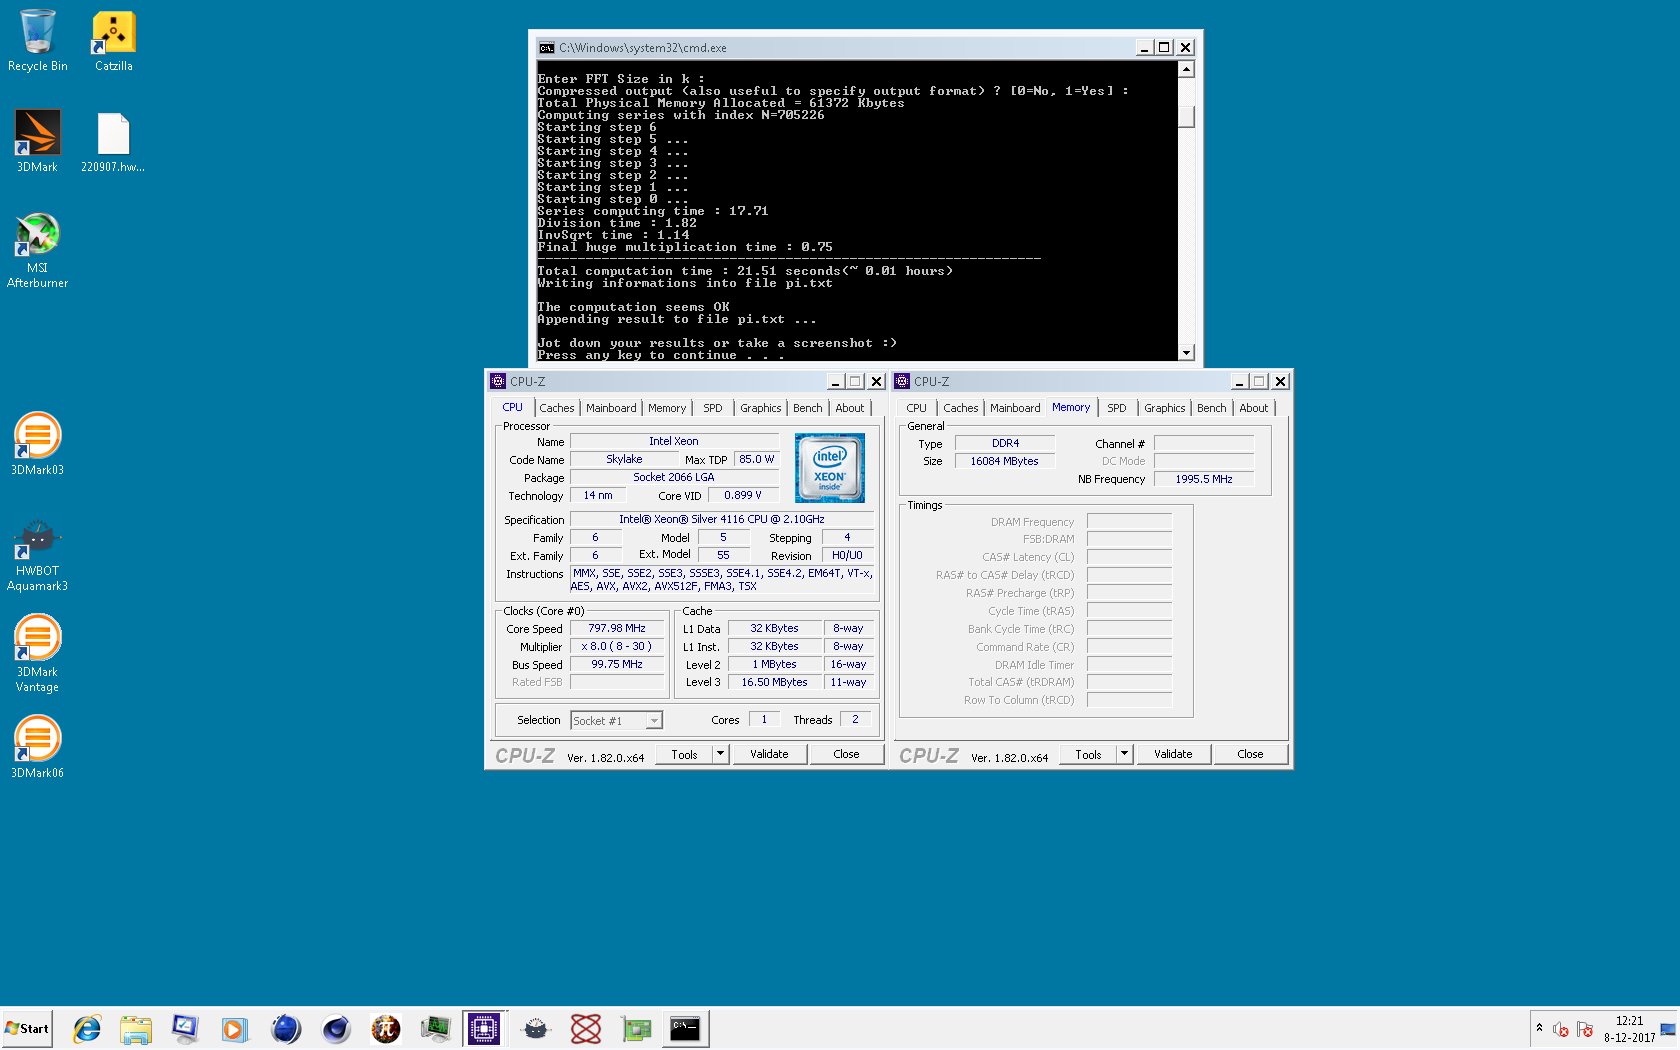Click the Core Speed value 797.98 MHz

(x=617, y=628)
